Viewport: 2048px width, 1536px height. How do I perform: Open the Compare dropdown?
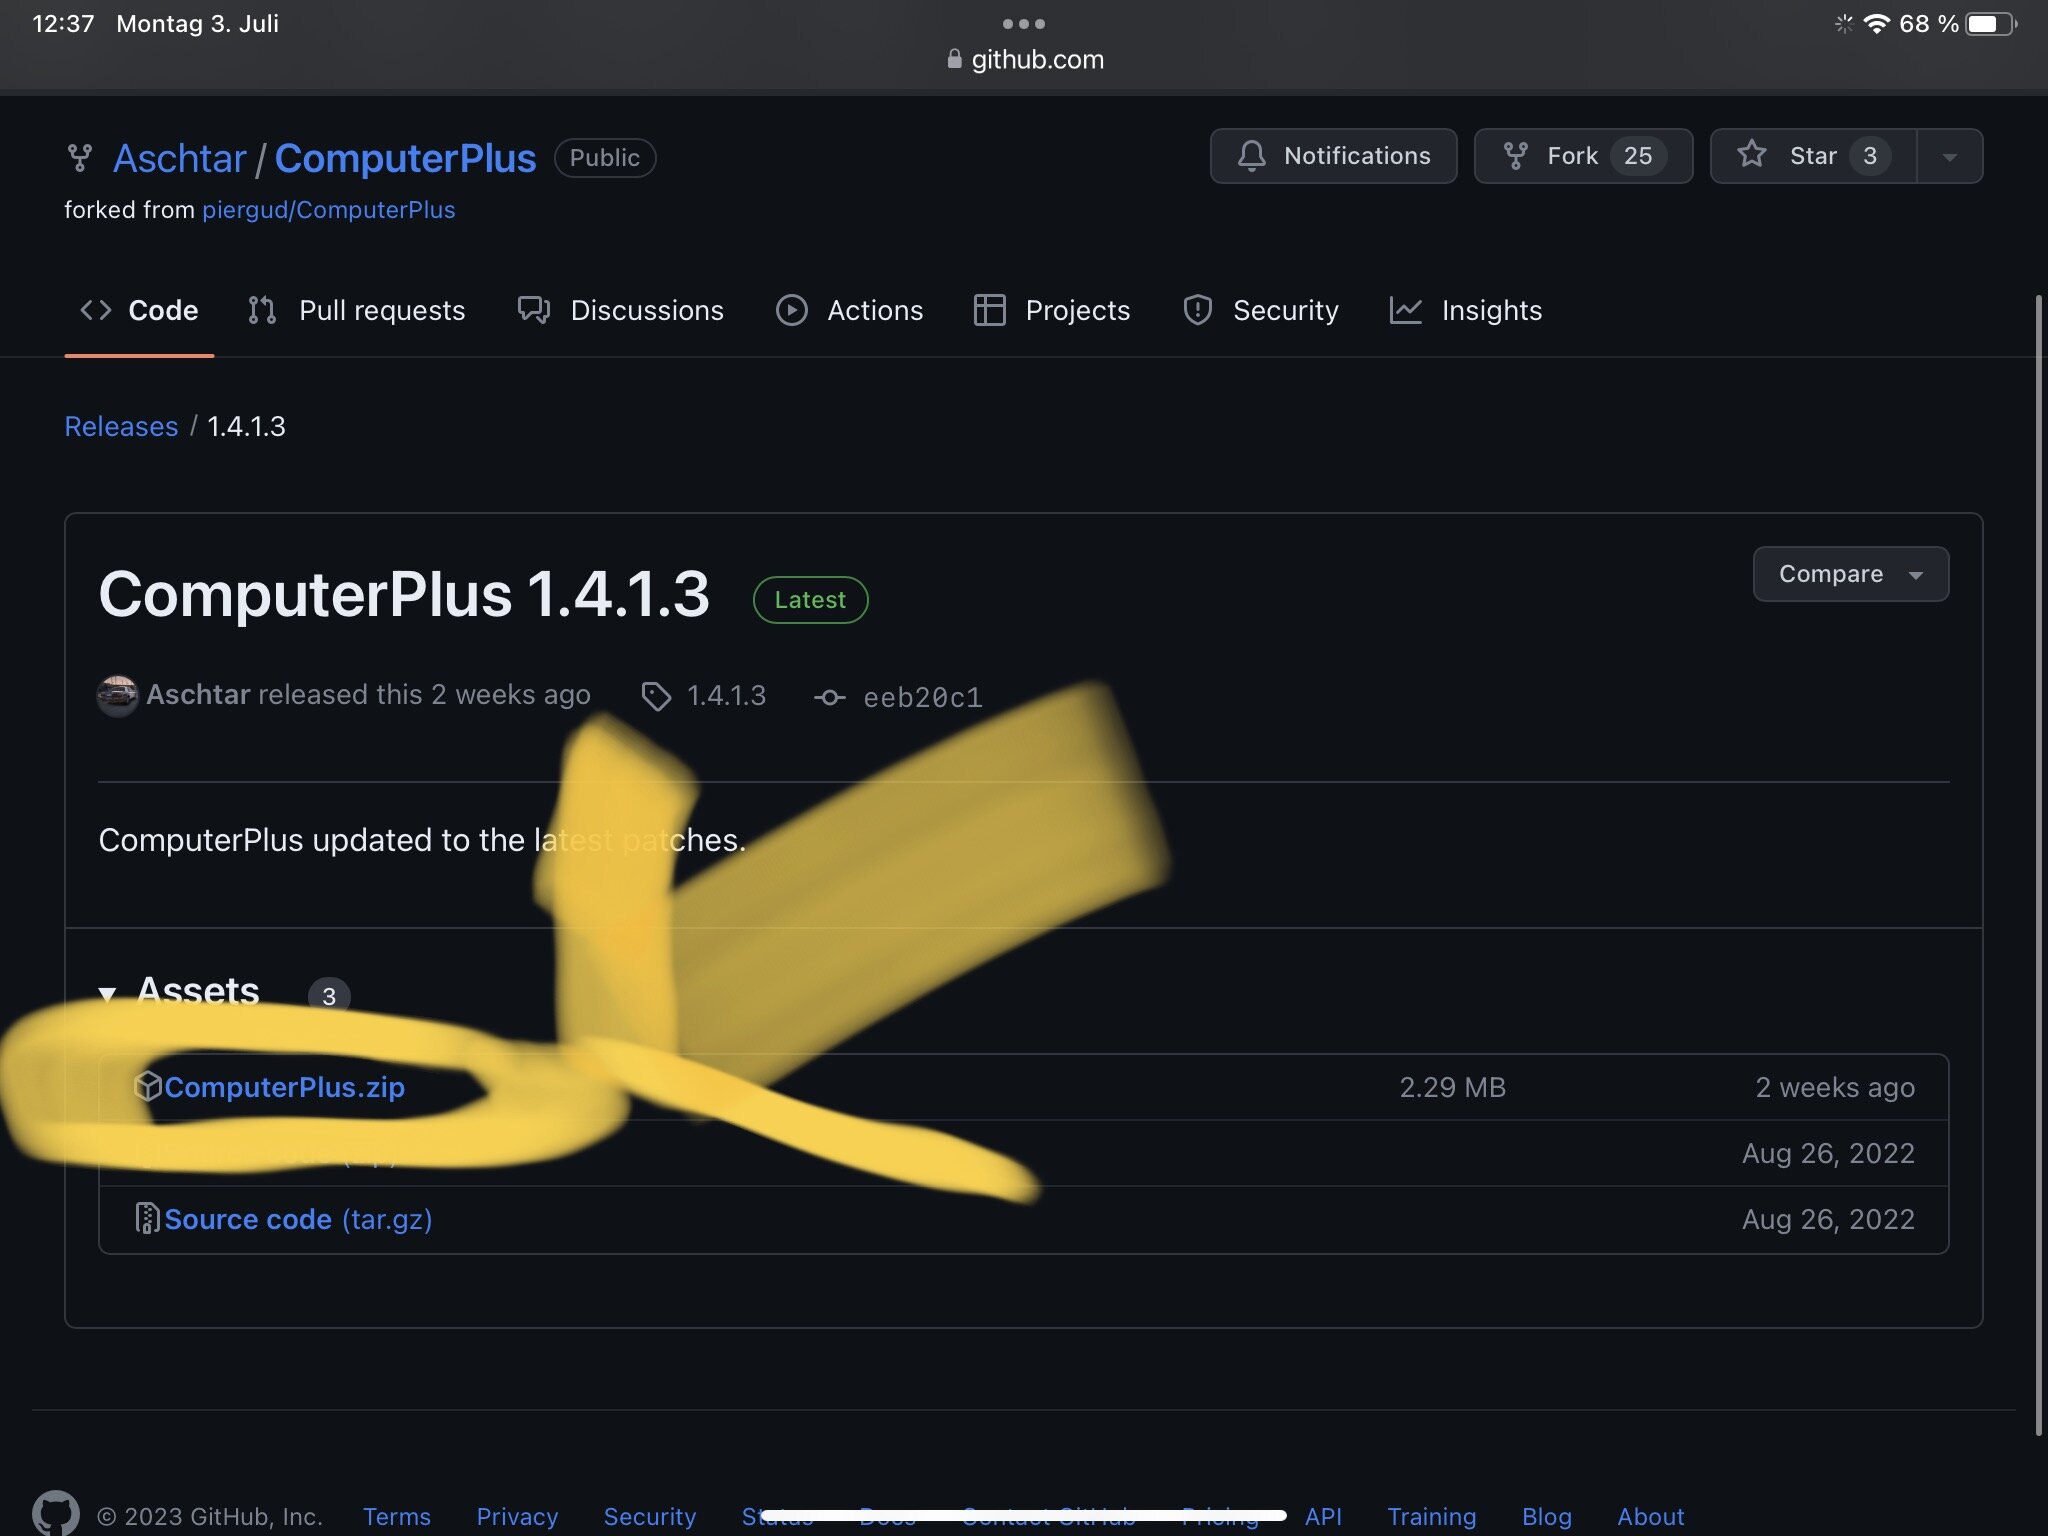pos(1849,574)
